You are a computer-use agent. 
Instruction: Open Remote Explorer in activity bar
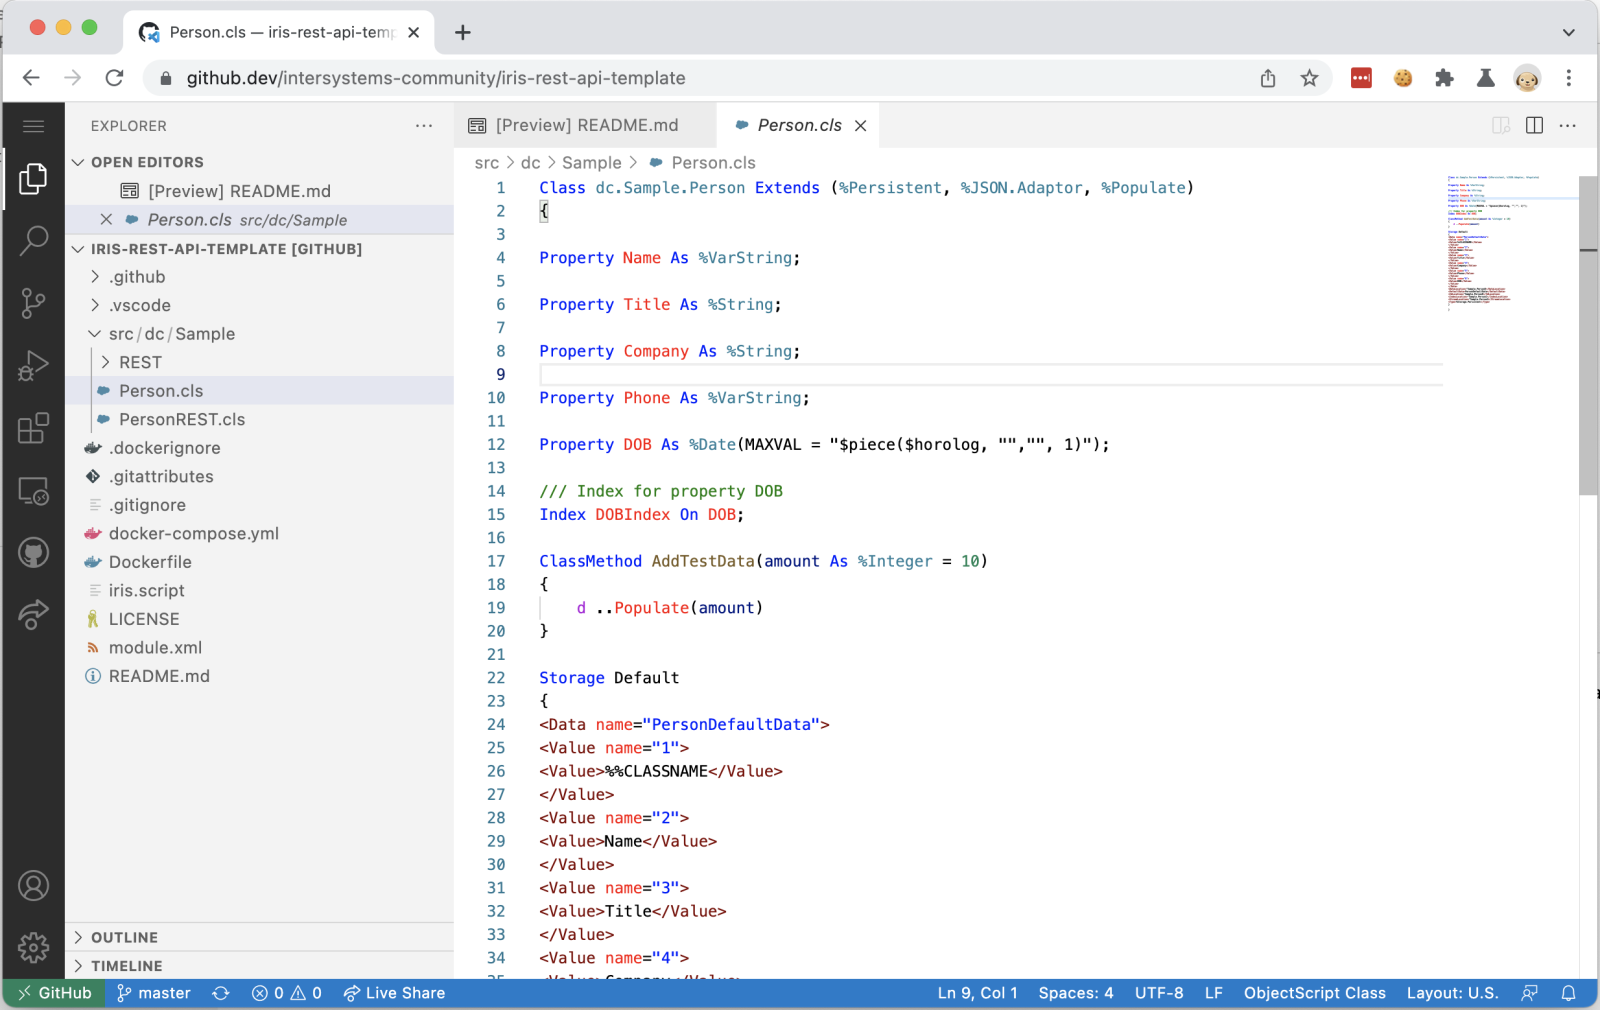click(33, 491)
